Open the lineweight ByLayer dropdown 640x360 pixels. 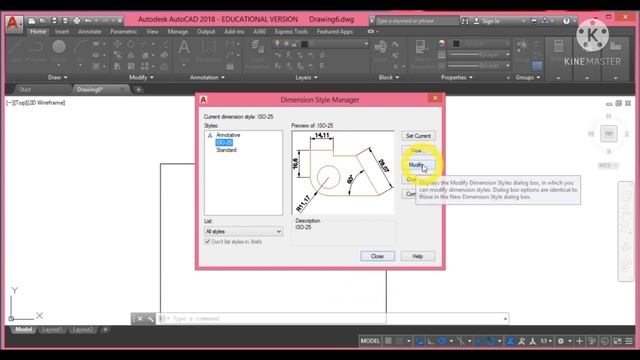point(479,54)
